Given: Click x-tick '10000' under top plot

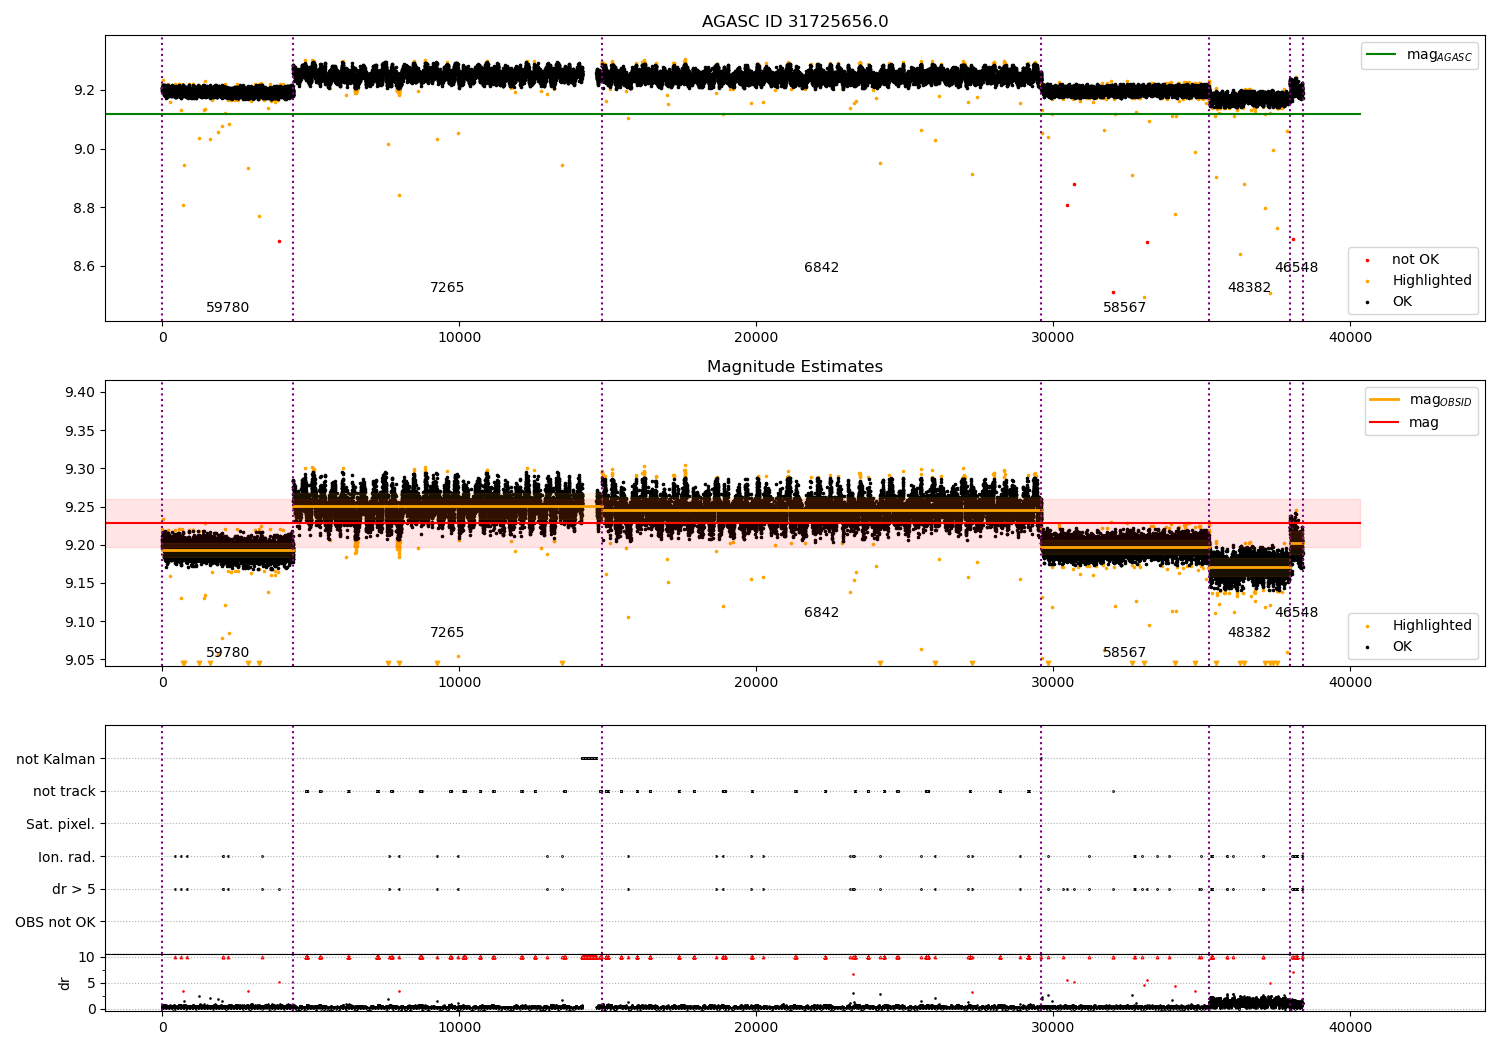Looking at the screenshot, I should coord(459,337).
